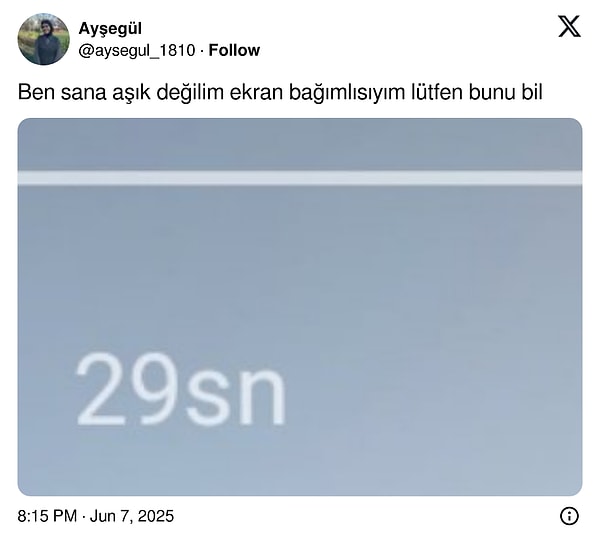Viewport: 600px width, 546px height.
Task: Click the word 'lütfen' in tweet
Action: pyautogui.click(x=437, y=92)
